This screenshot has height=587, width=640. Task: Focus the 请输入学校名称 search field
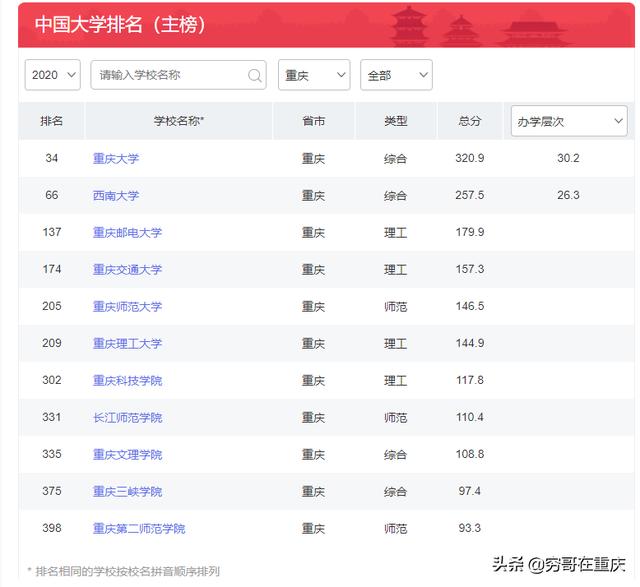point(178,75)
